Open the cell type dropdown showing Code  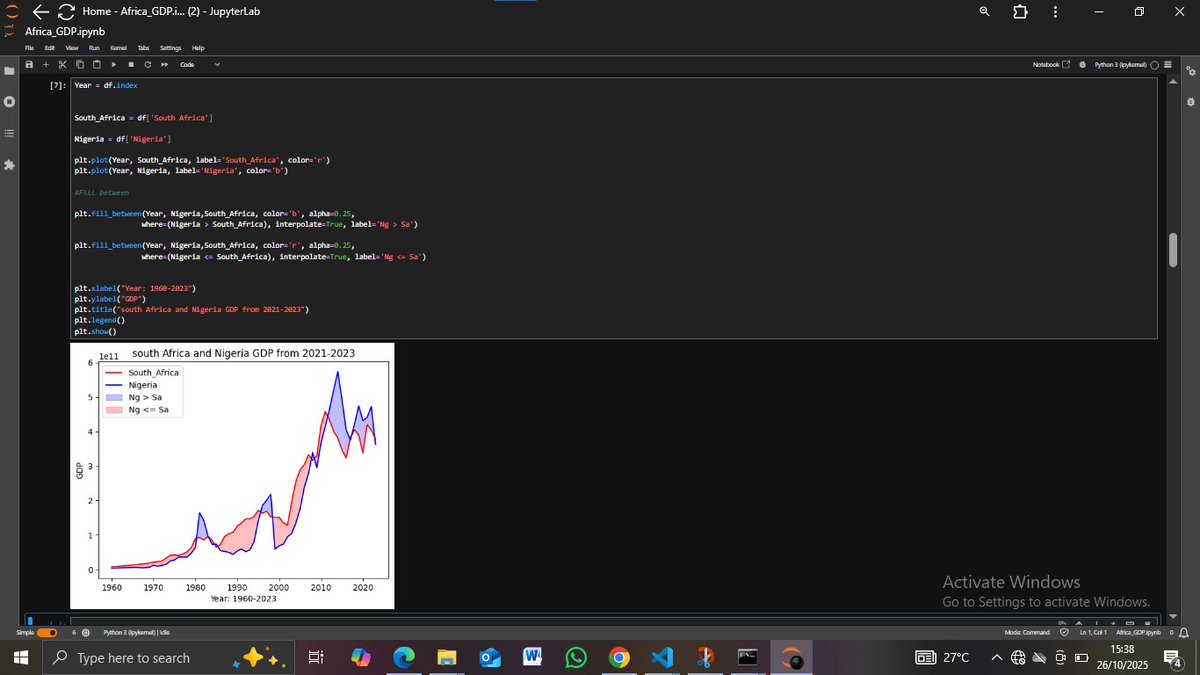(196, 64)
